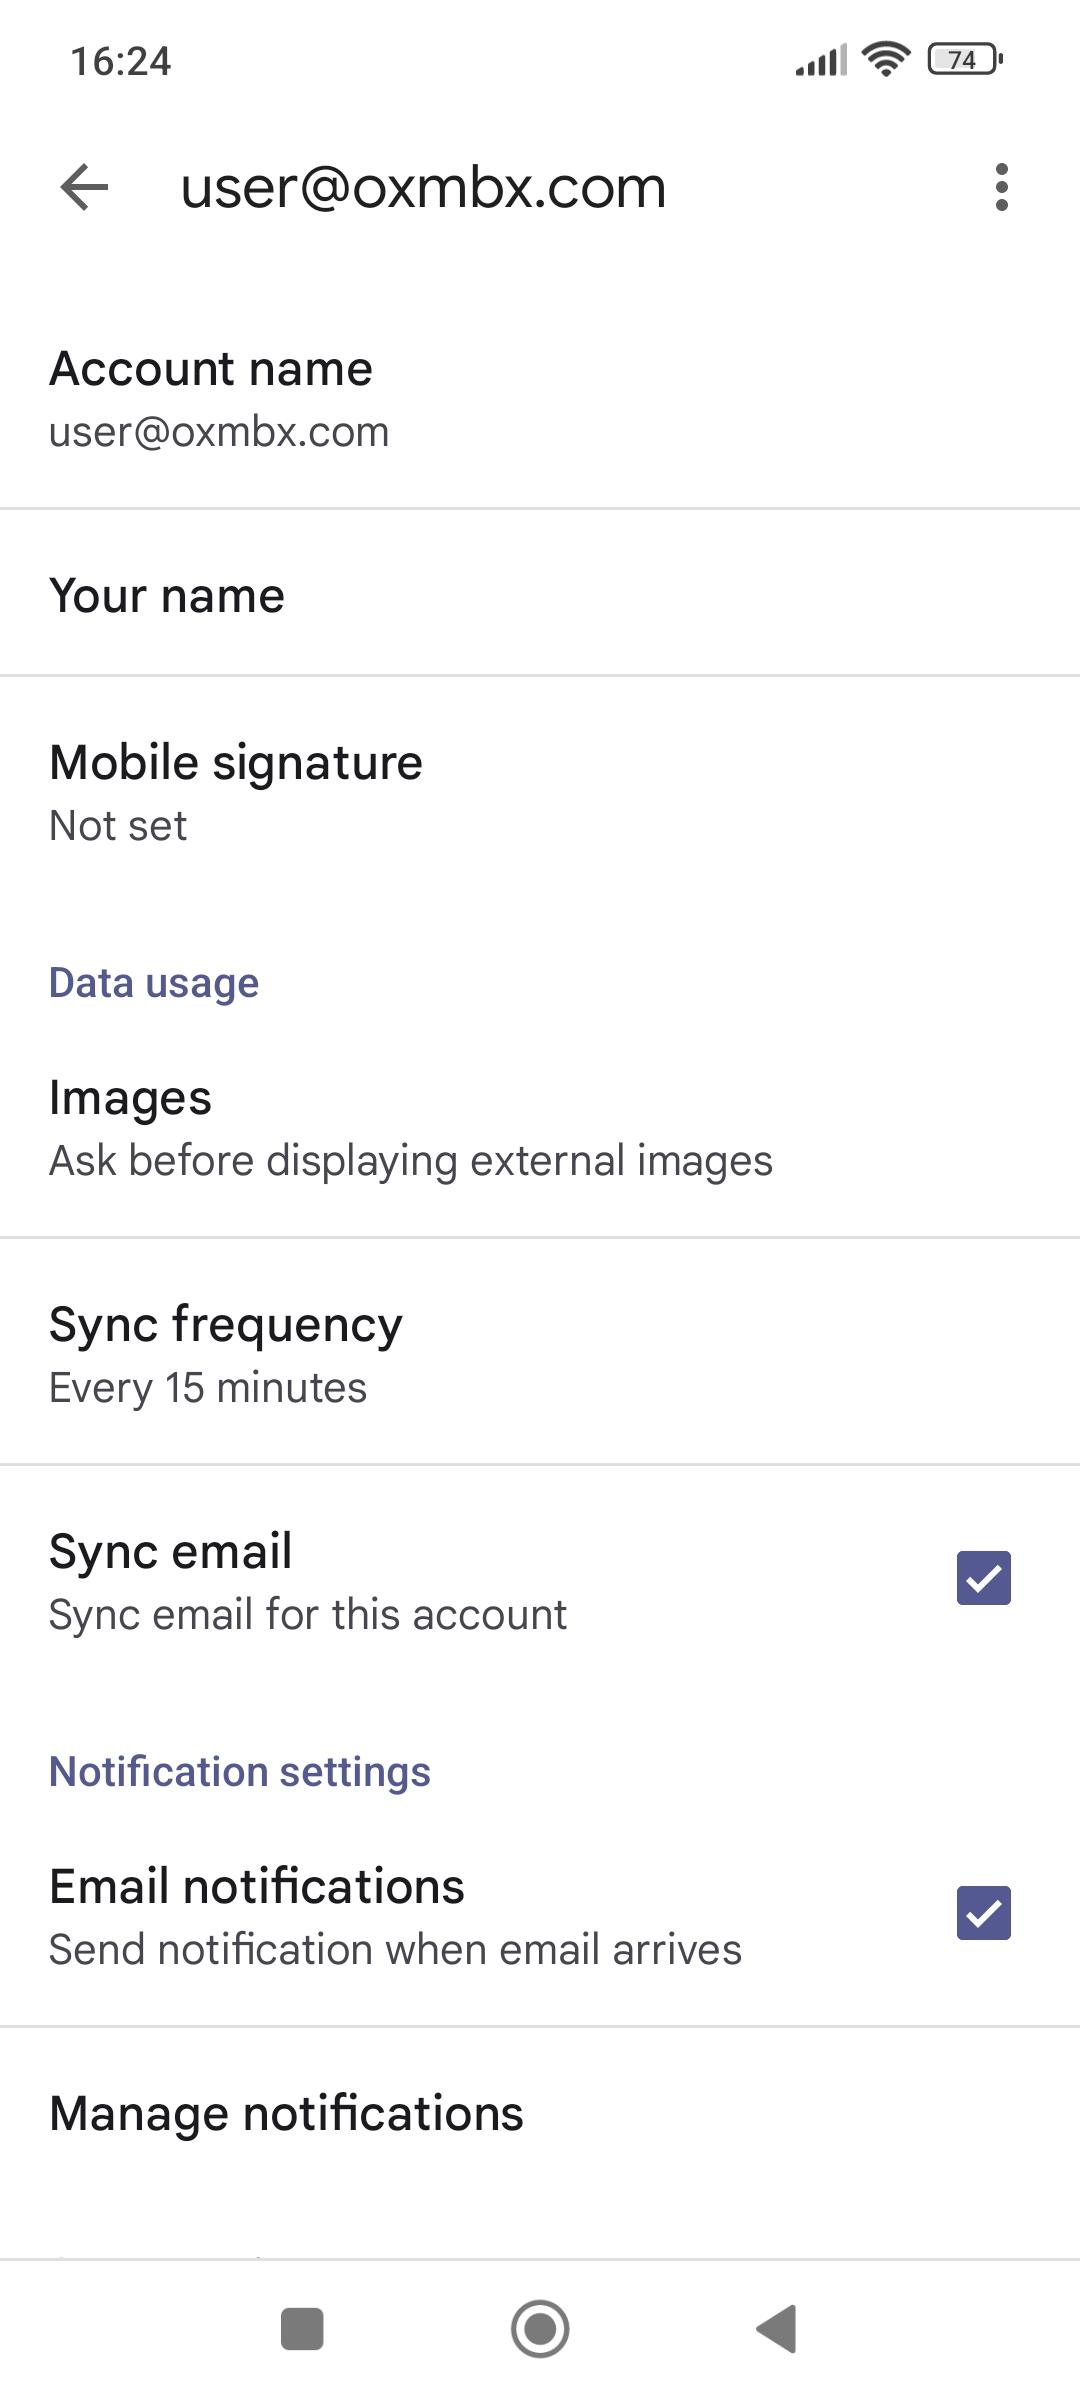
Task: Tap the back arrow icon
Action: click(x=84, y=187)
